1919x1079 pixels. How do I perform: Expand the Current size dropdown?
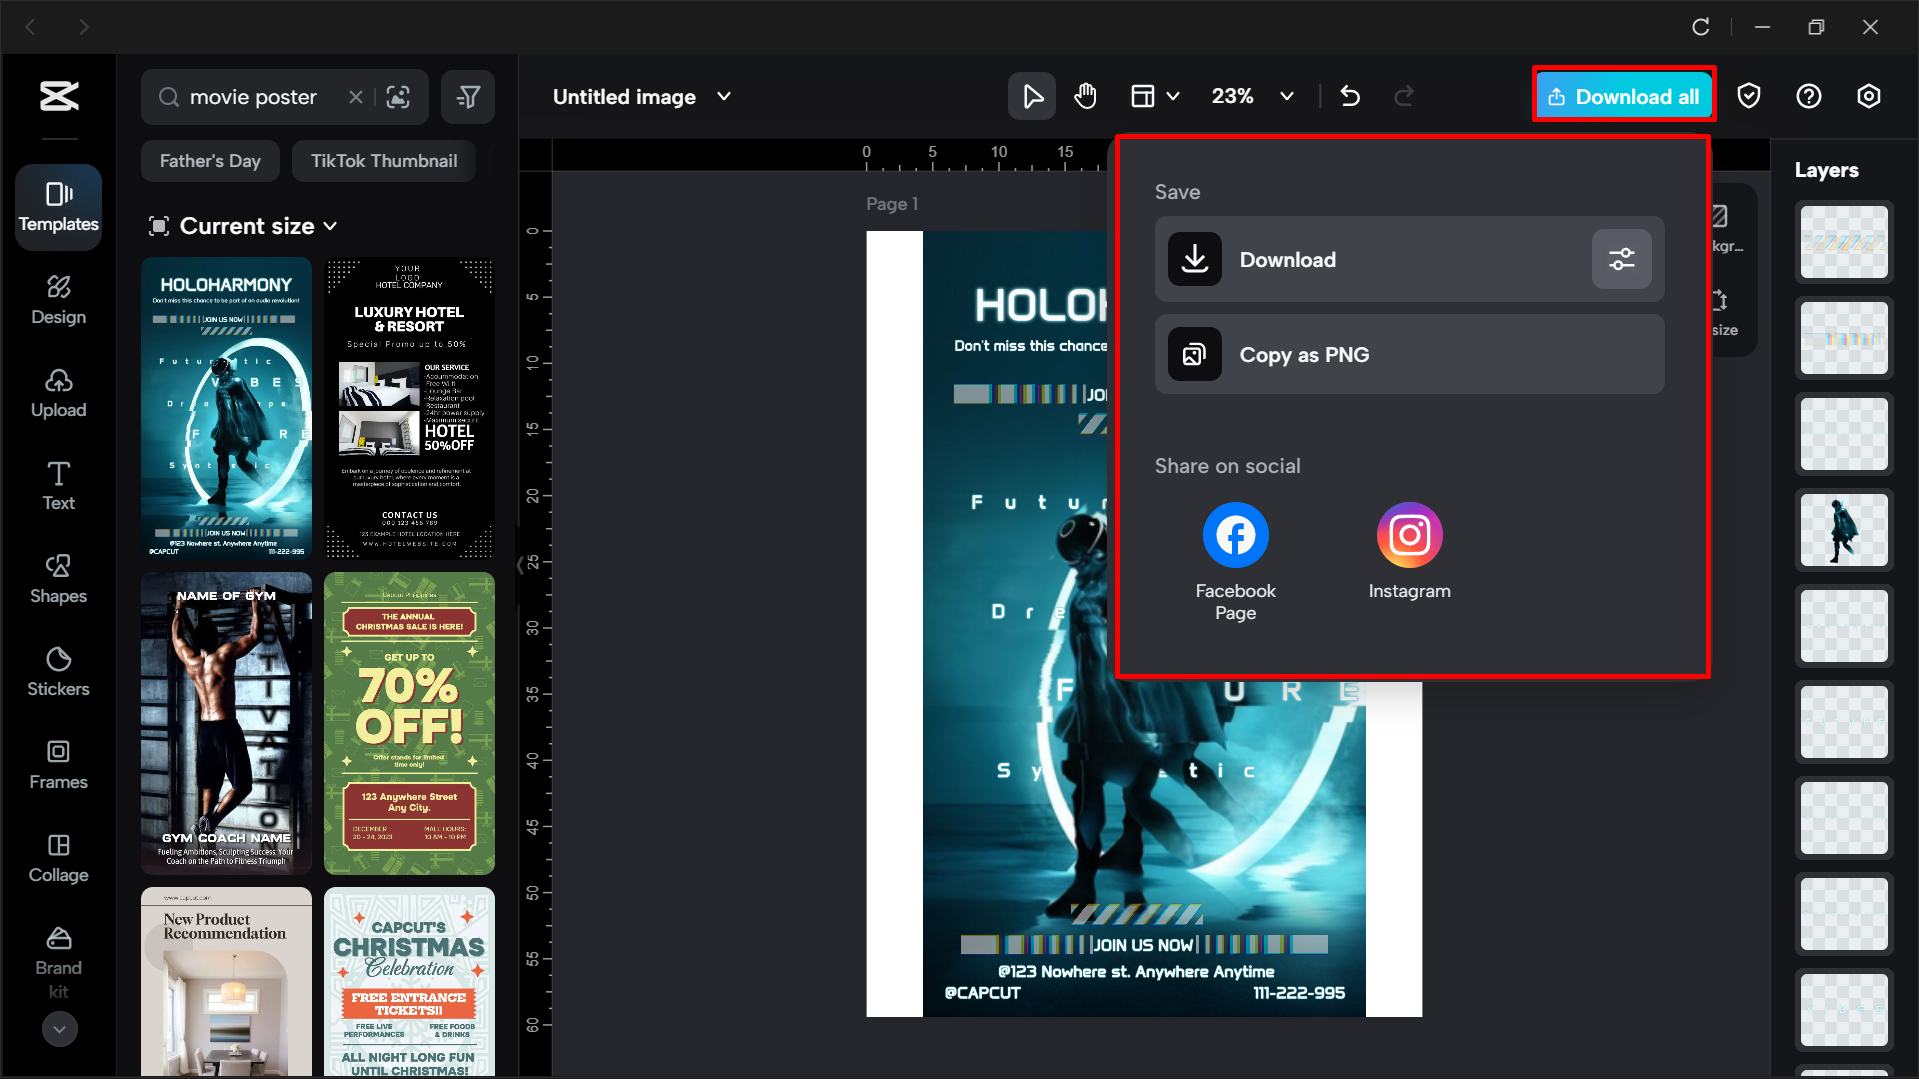pos(331,226)
